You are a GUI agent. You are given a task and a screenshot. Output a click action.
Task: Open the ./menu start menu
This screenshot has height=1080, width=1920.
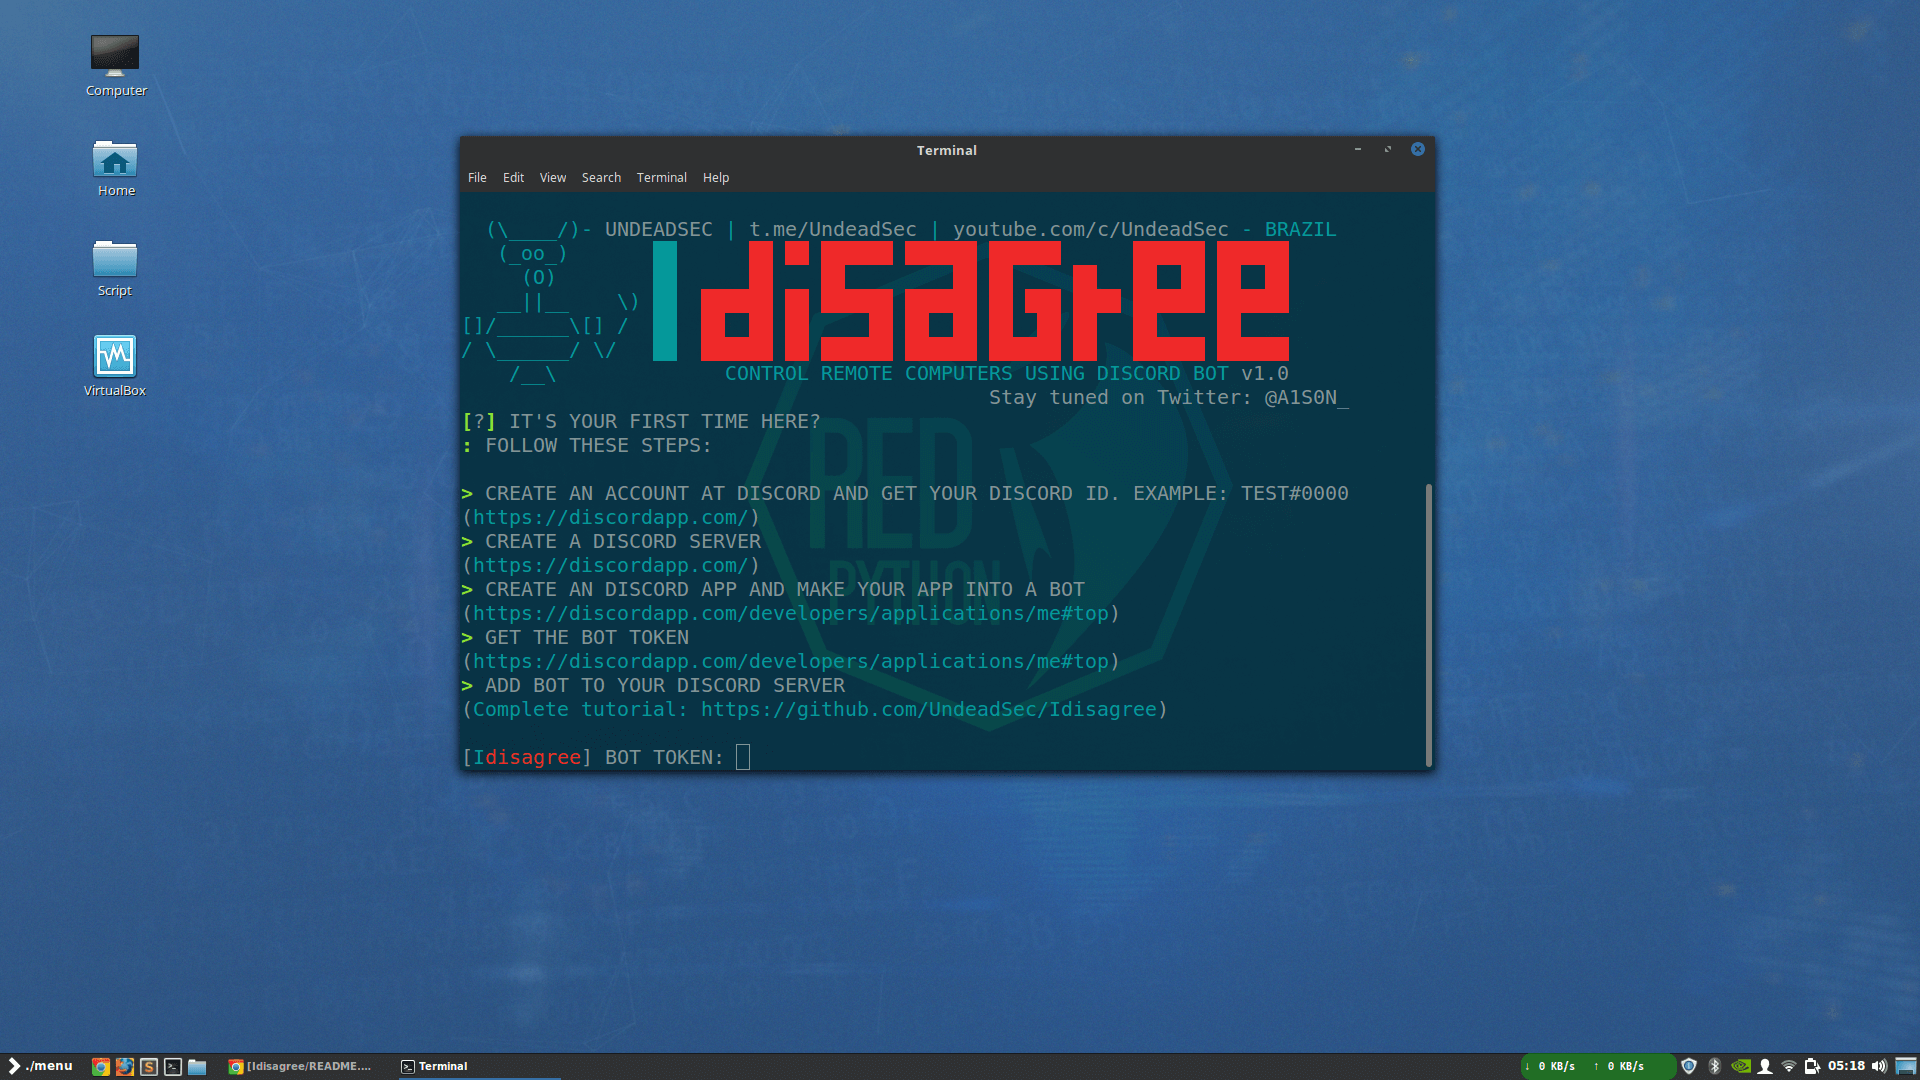[40, 1065]
